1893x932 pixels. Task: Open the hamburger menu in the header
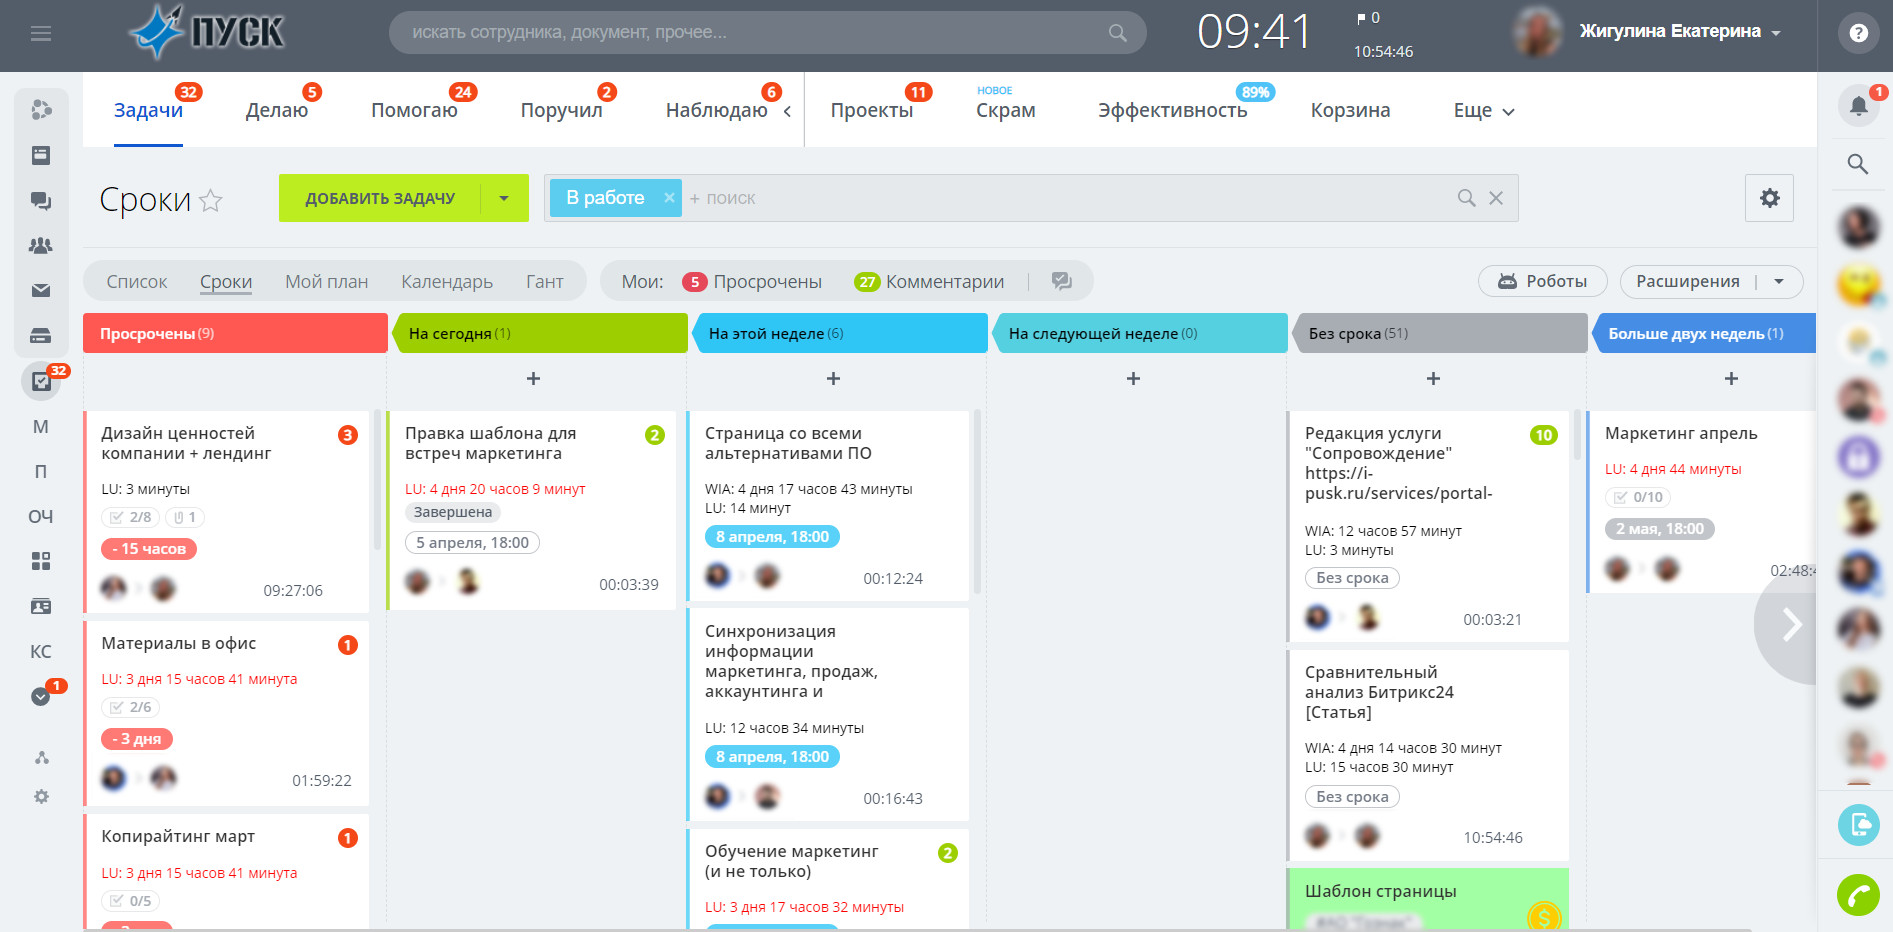[41, 34]
